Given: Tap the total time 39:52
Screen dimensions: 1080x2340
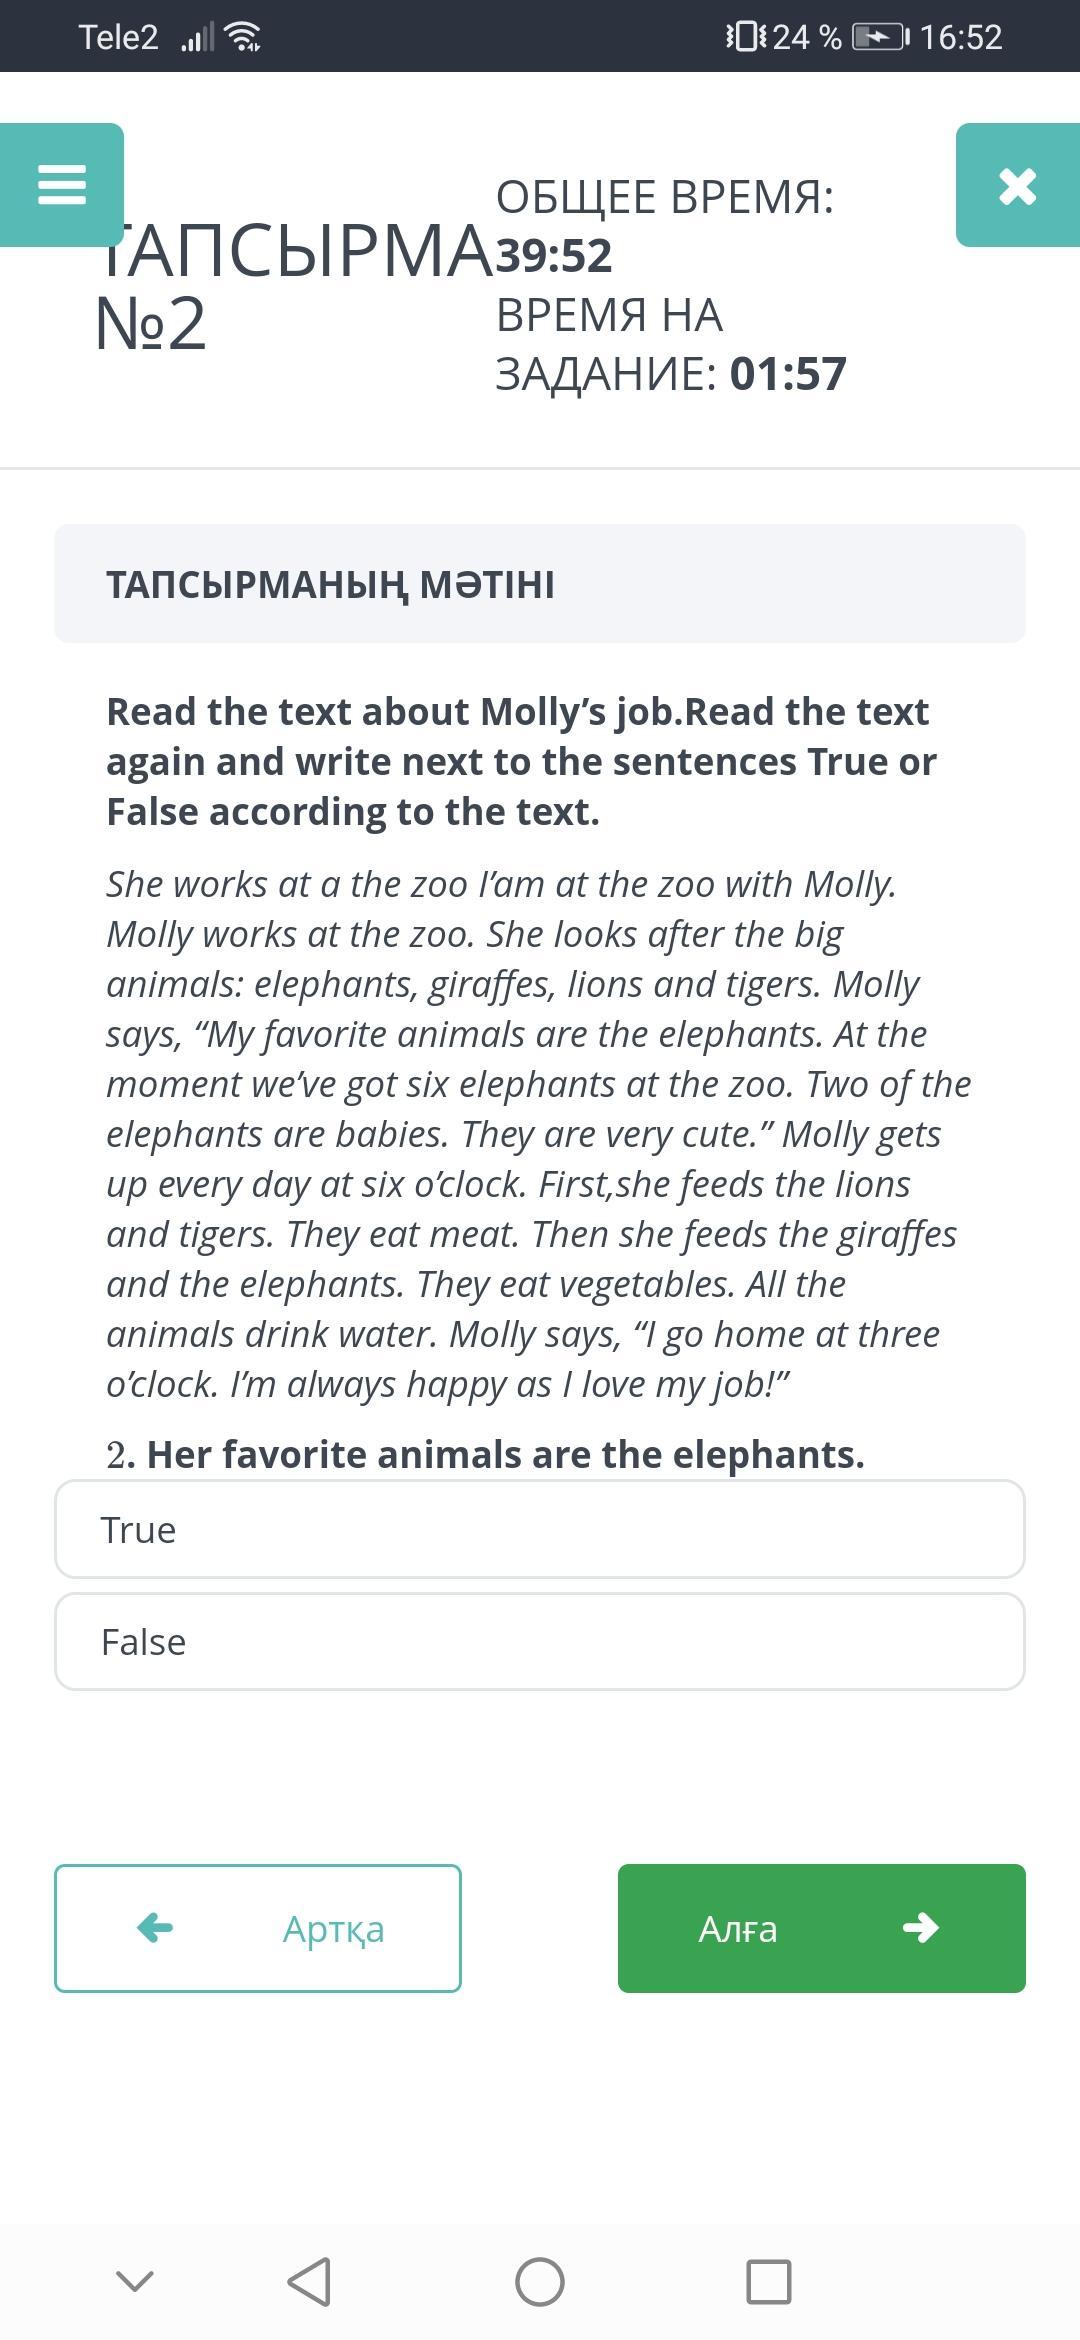Looking at the screenshot, I should pos(554,255).
